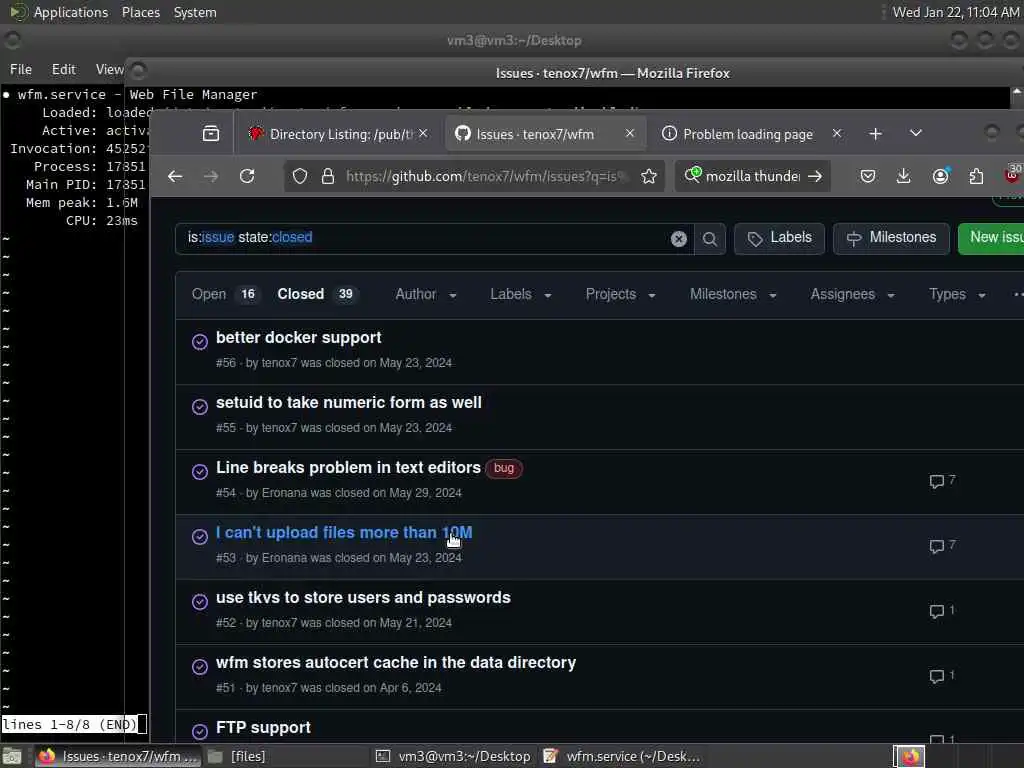
Task: Click closed status icon of better docker support
Action: [x=200, y=342]
